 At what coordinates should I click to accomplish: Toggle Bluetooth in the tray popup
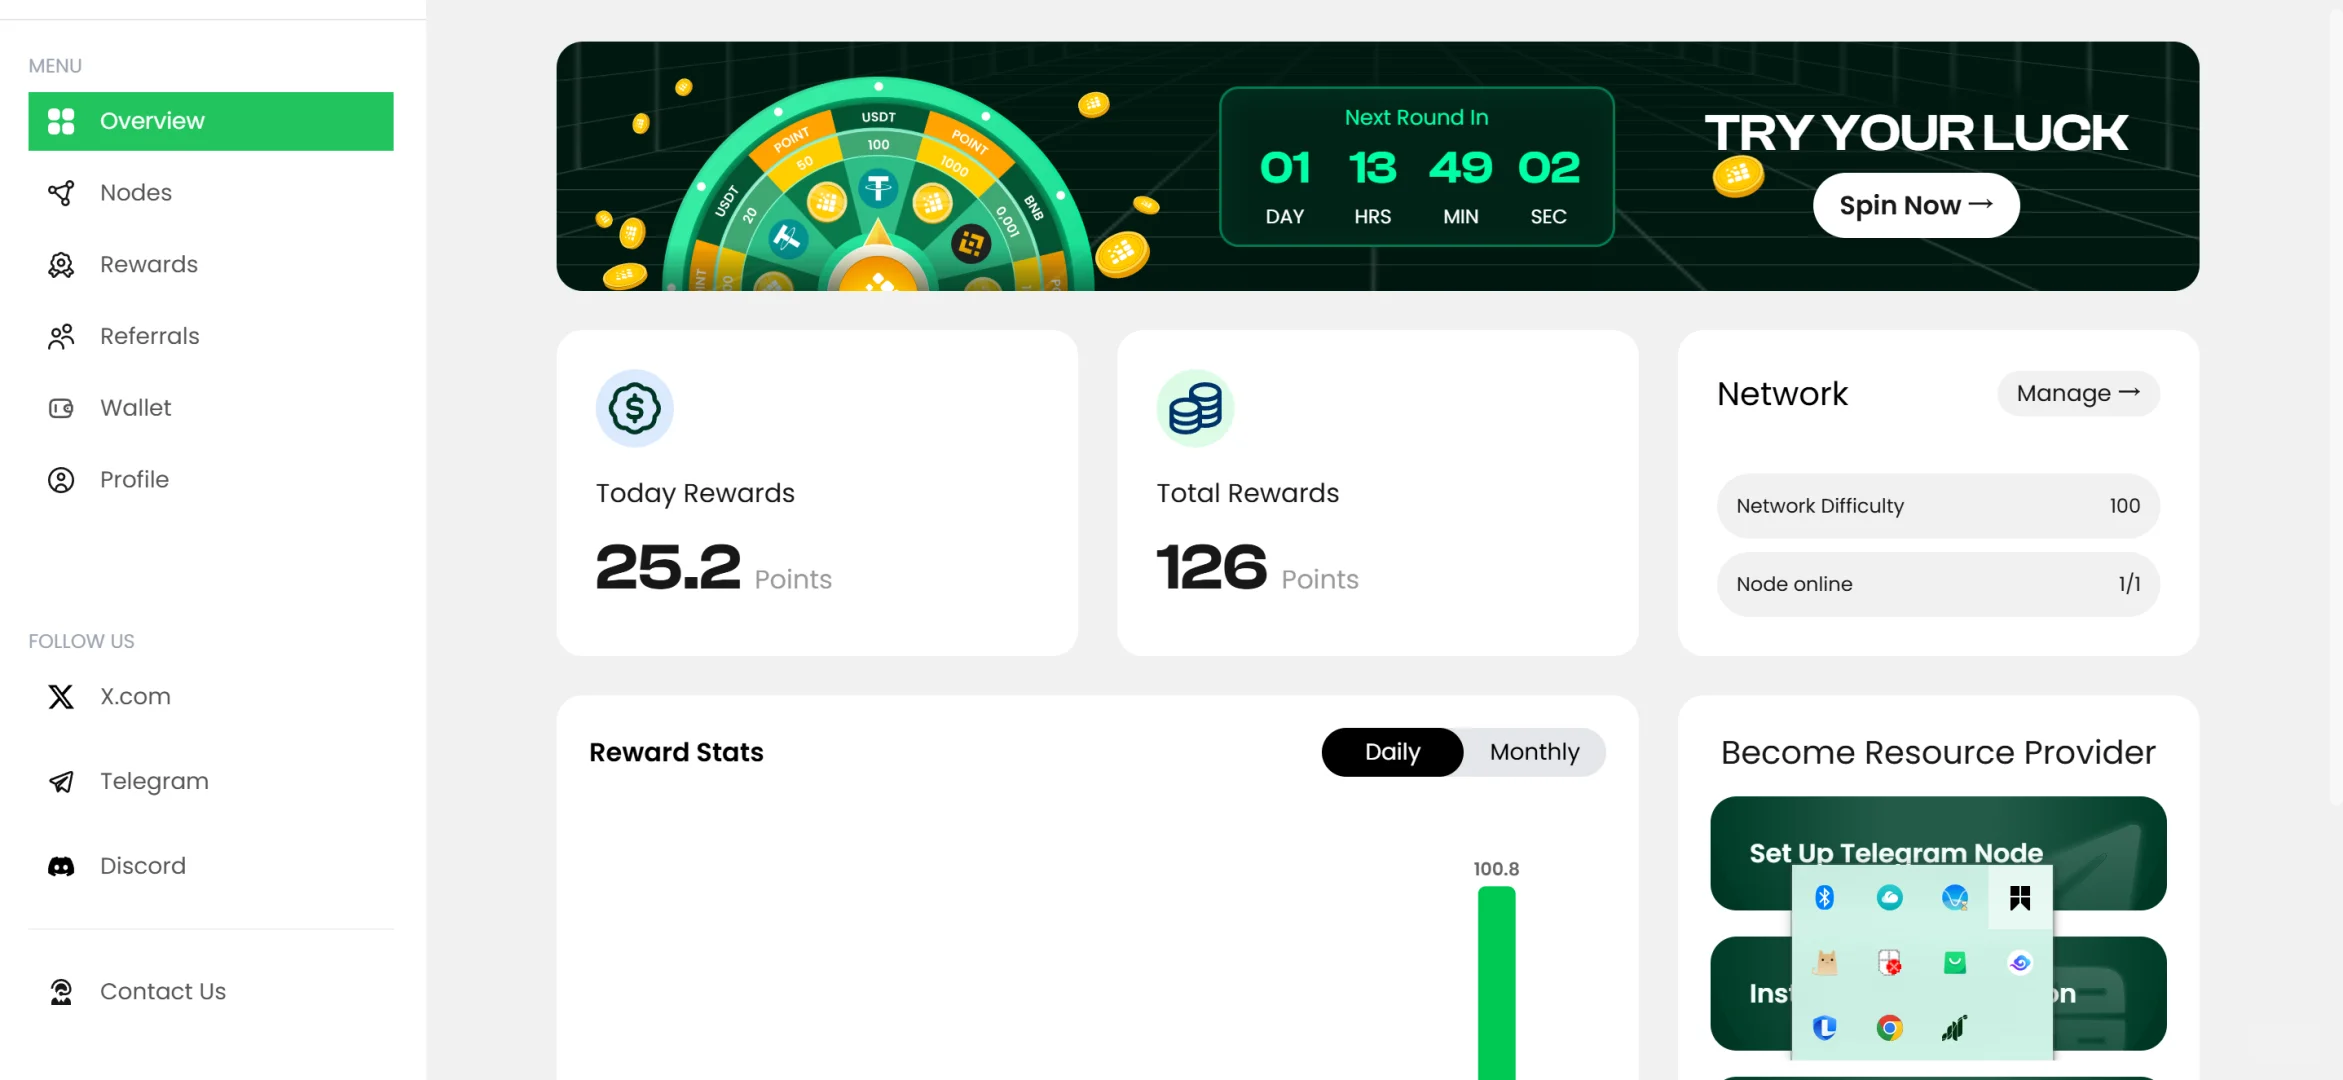click(1825, 897)
